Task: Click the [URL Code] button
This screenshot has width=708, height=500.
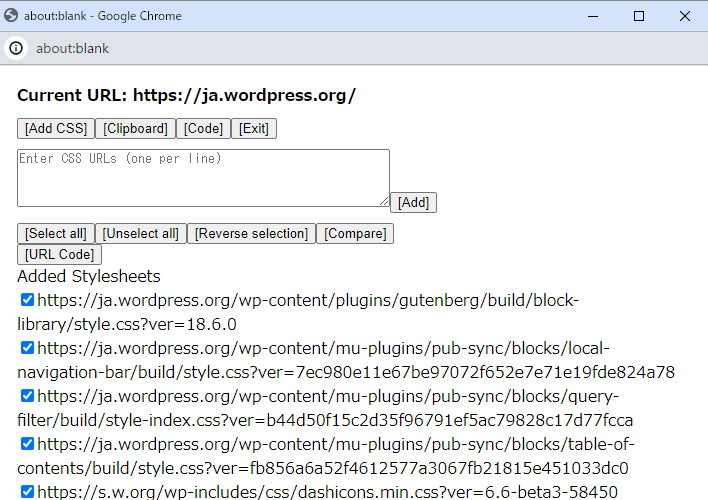Action: tap(59, 254)
